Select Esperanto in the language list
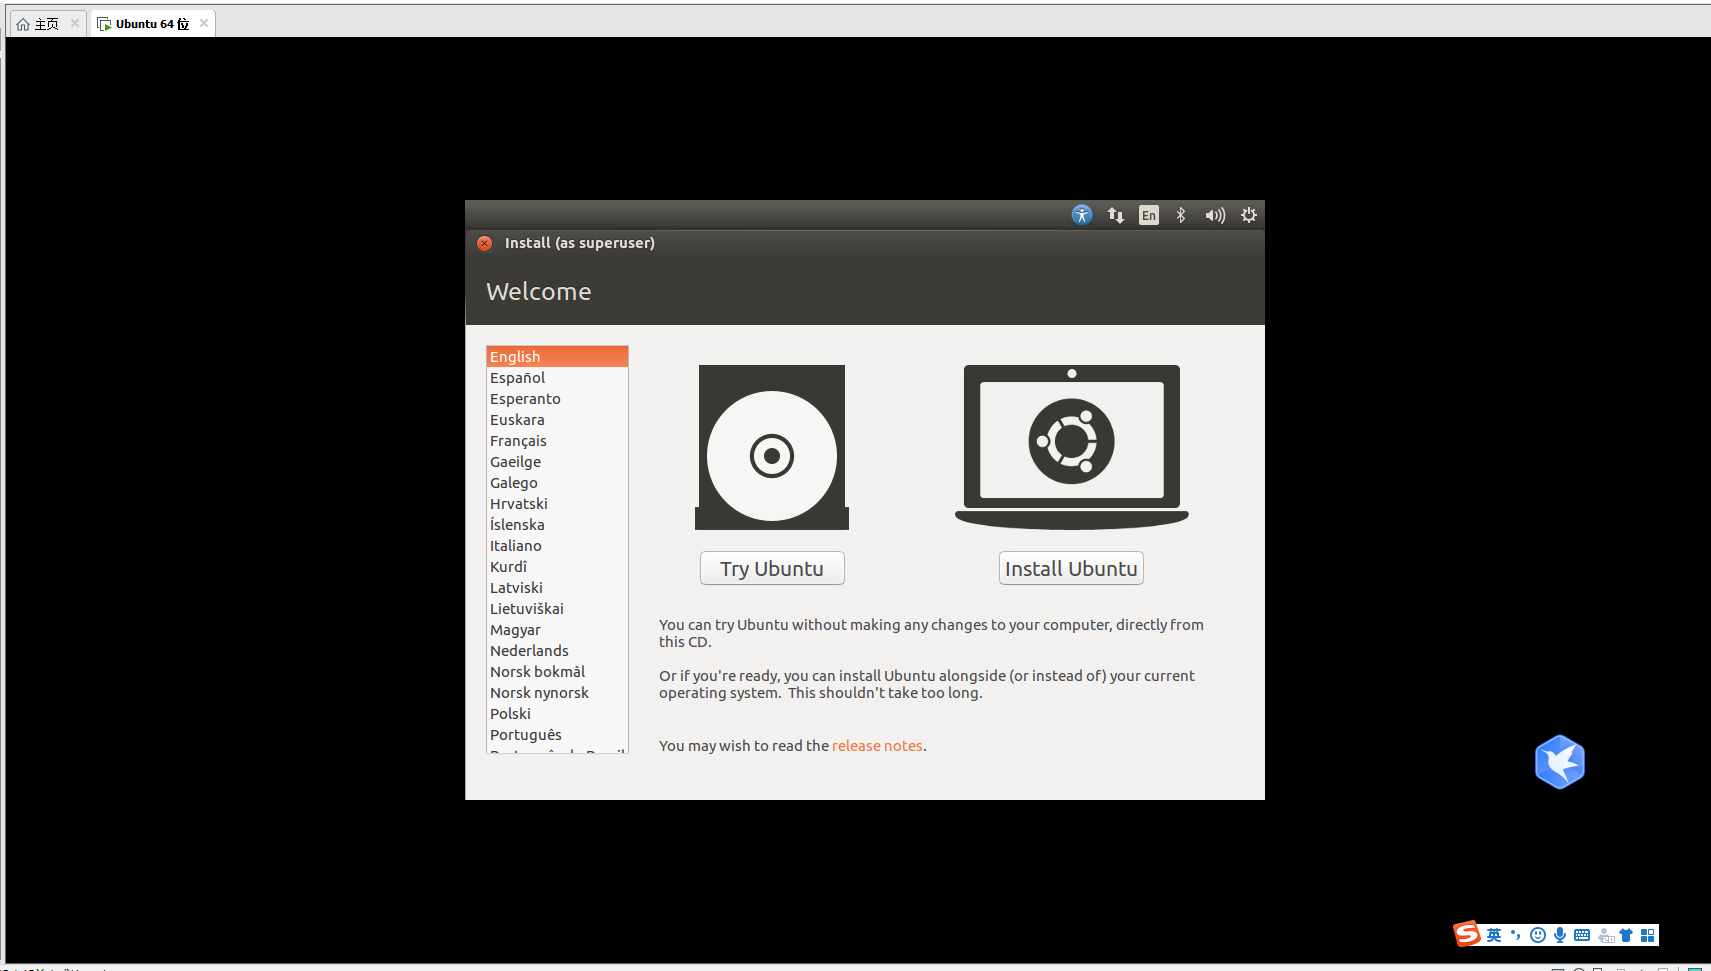 click(x=557, y=399)
